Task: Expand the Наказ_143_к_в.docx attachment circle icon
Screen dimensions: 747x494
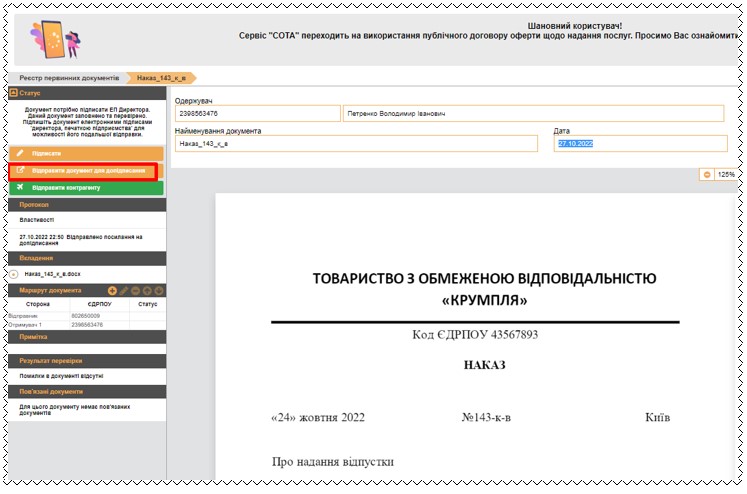Action: tap(14, 274)
